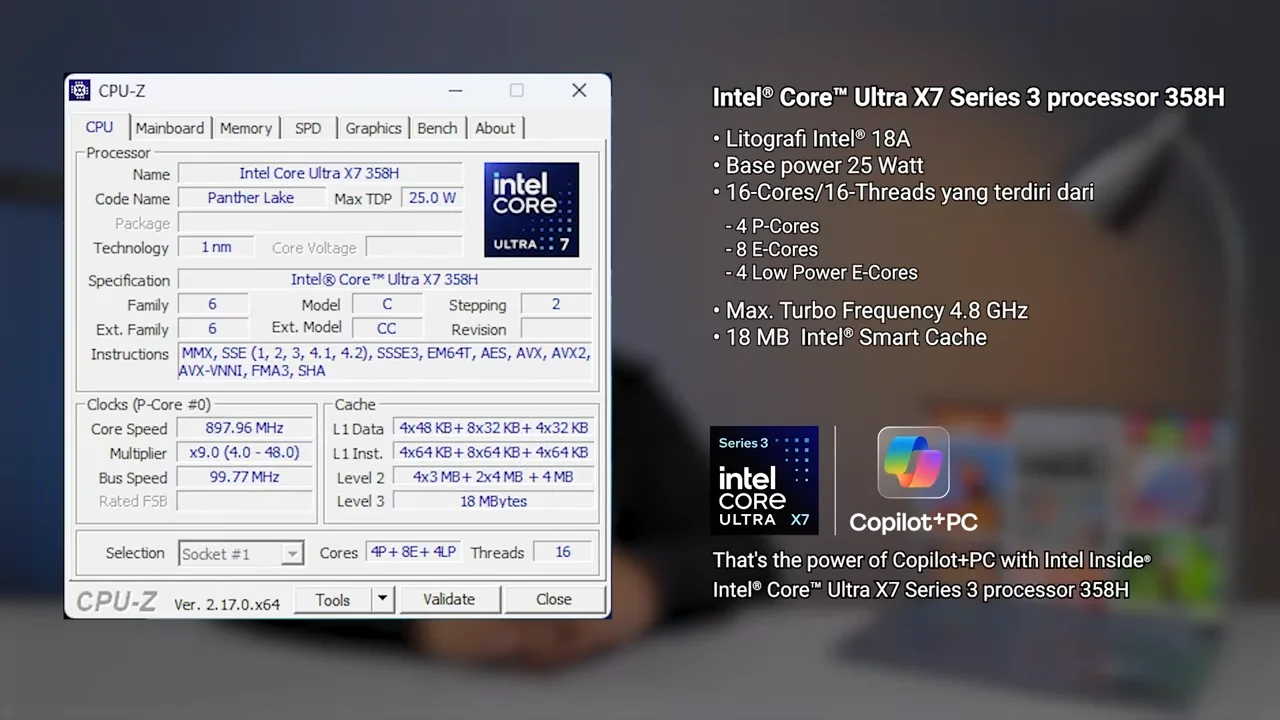Click the Instructions list text

coord(385,362)
